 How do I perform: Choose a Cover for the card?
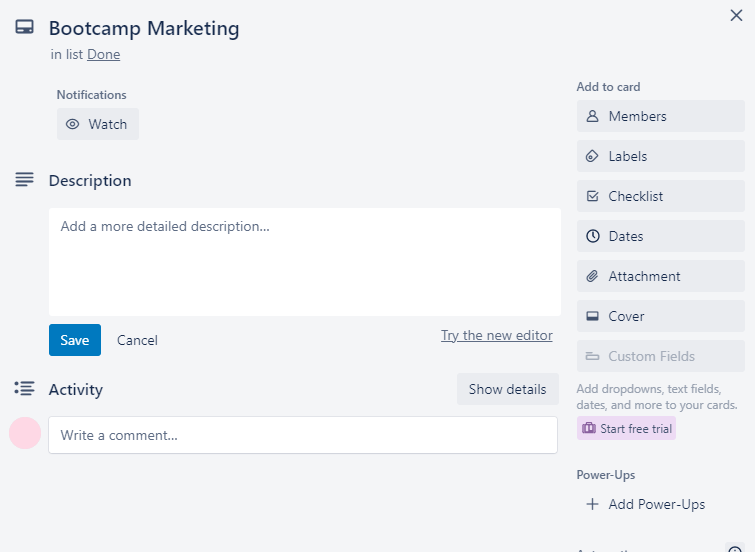click(x=661, y=316)
